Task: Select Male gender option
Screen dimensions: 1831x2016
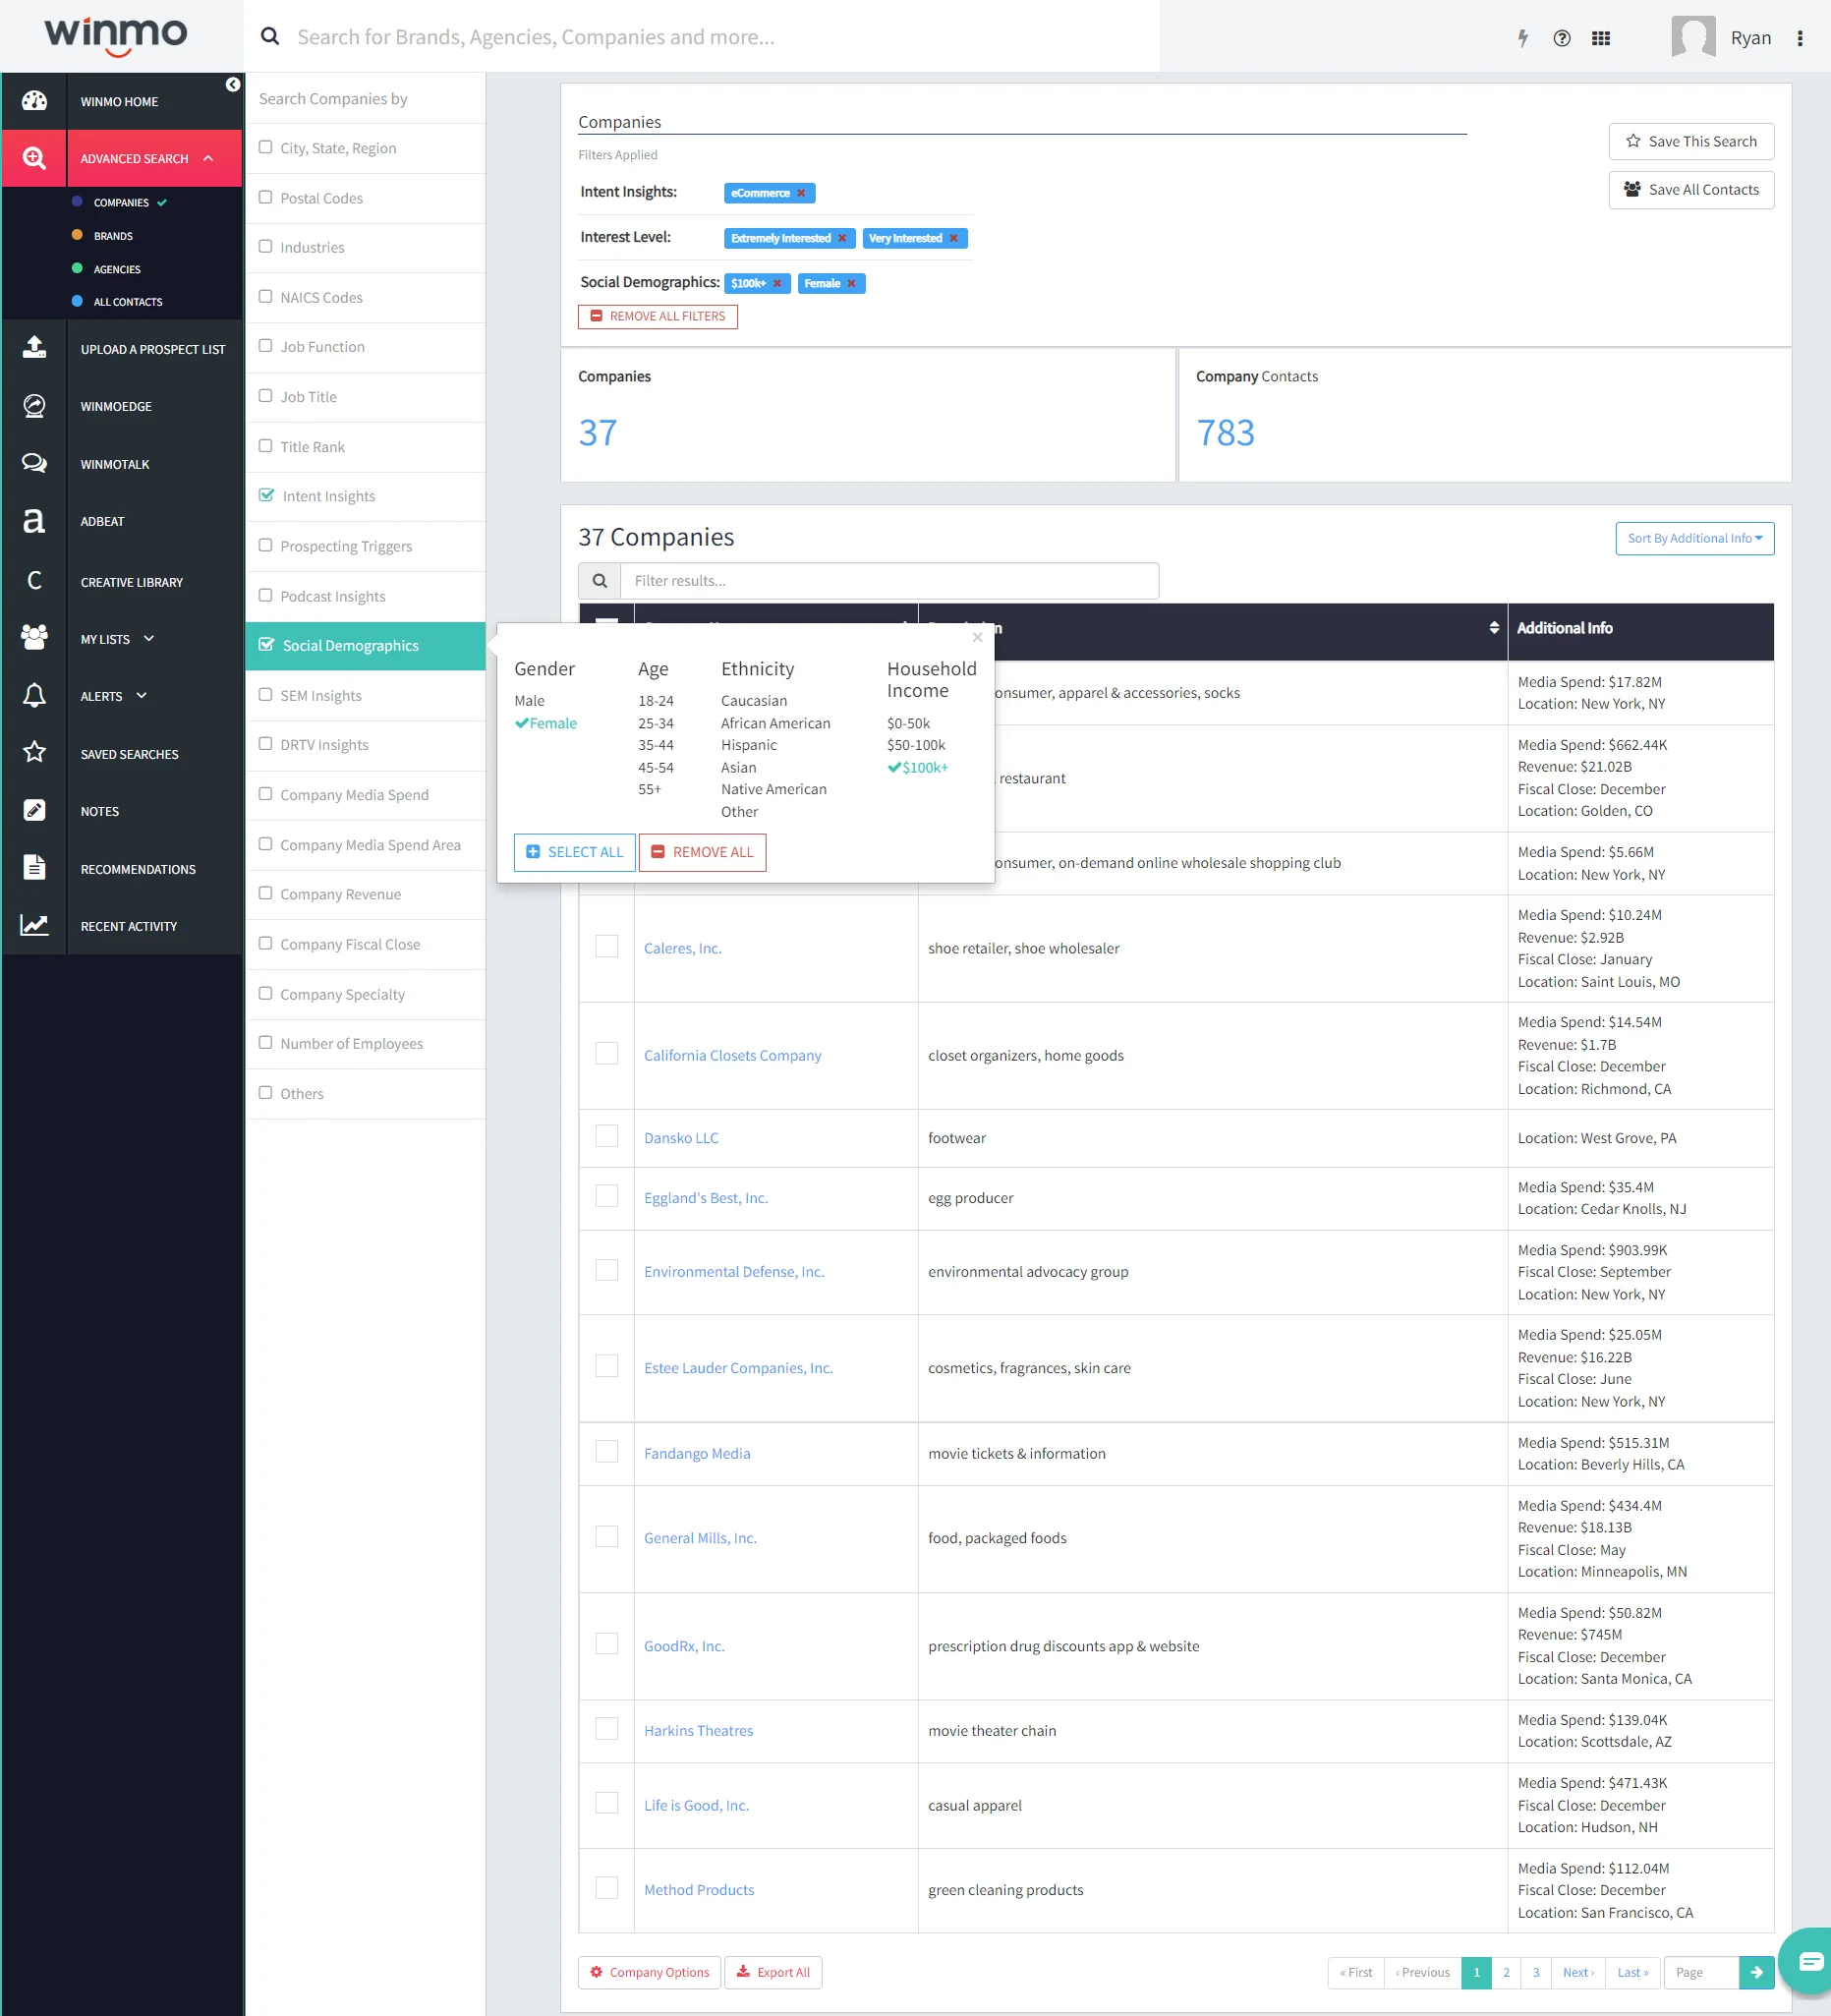Action: click(x=529, y=701)
